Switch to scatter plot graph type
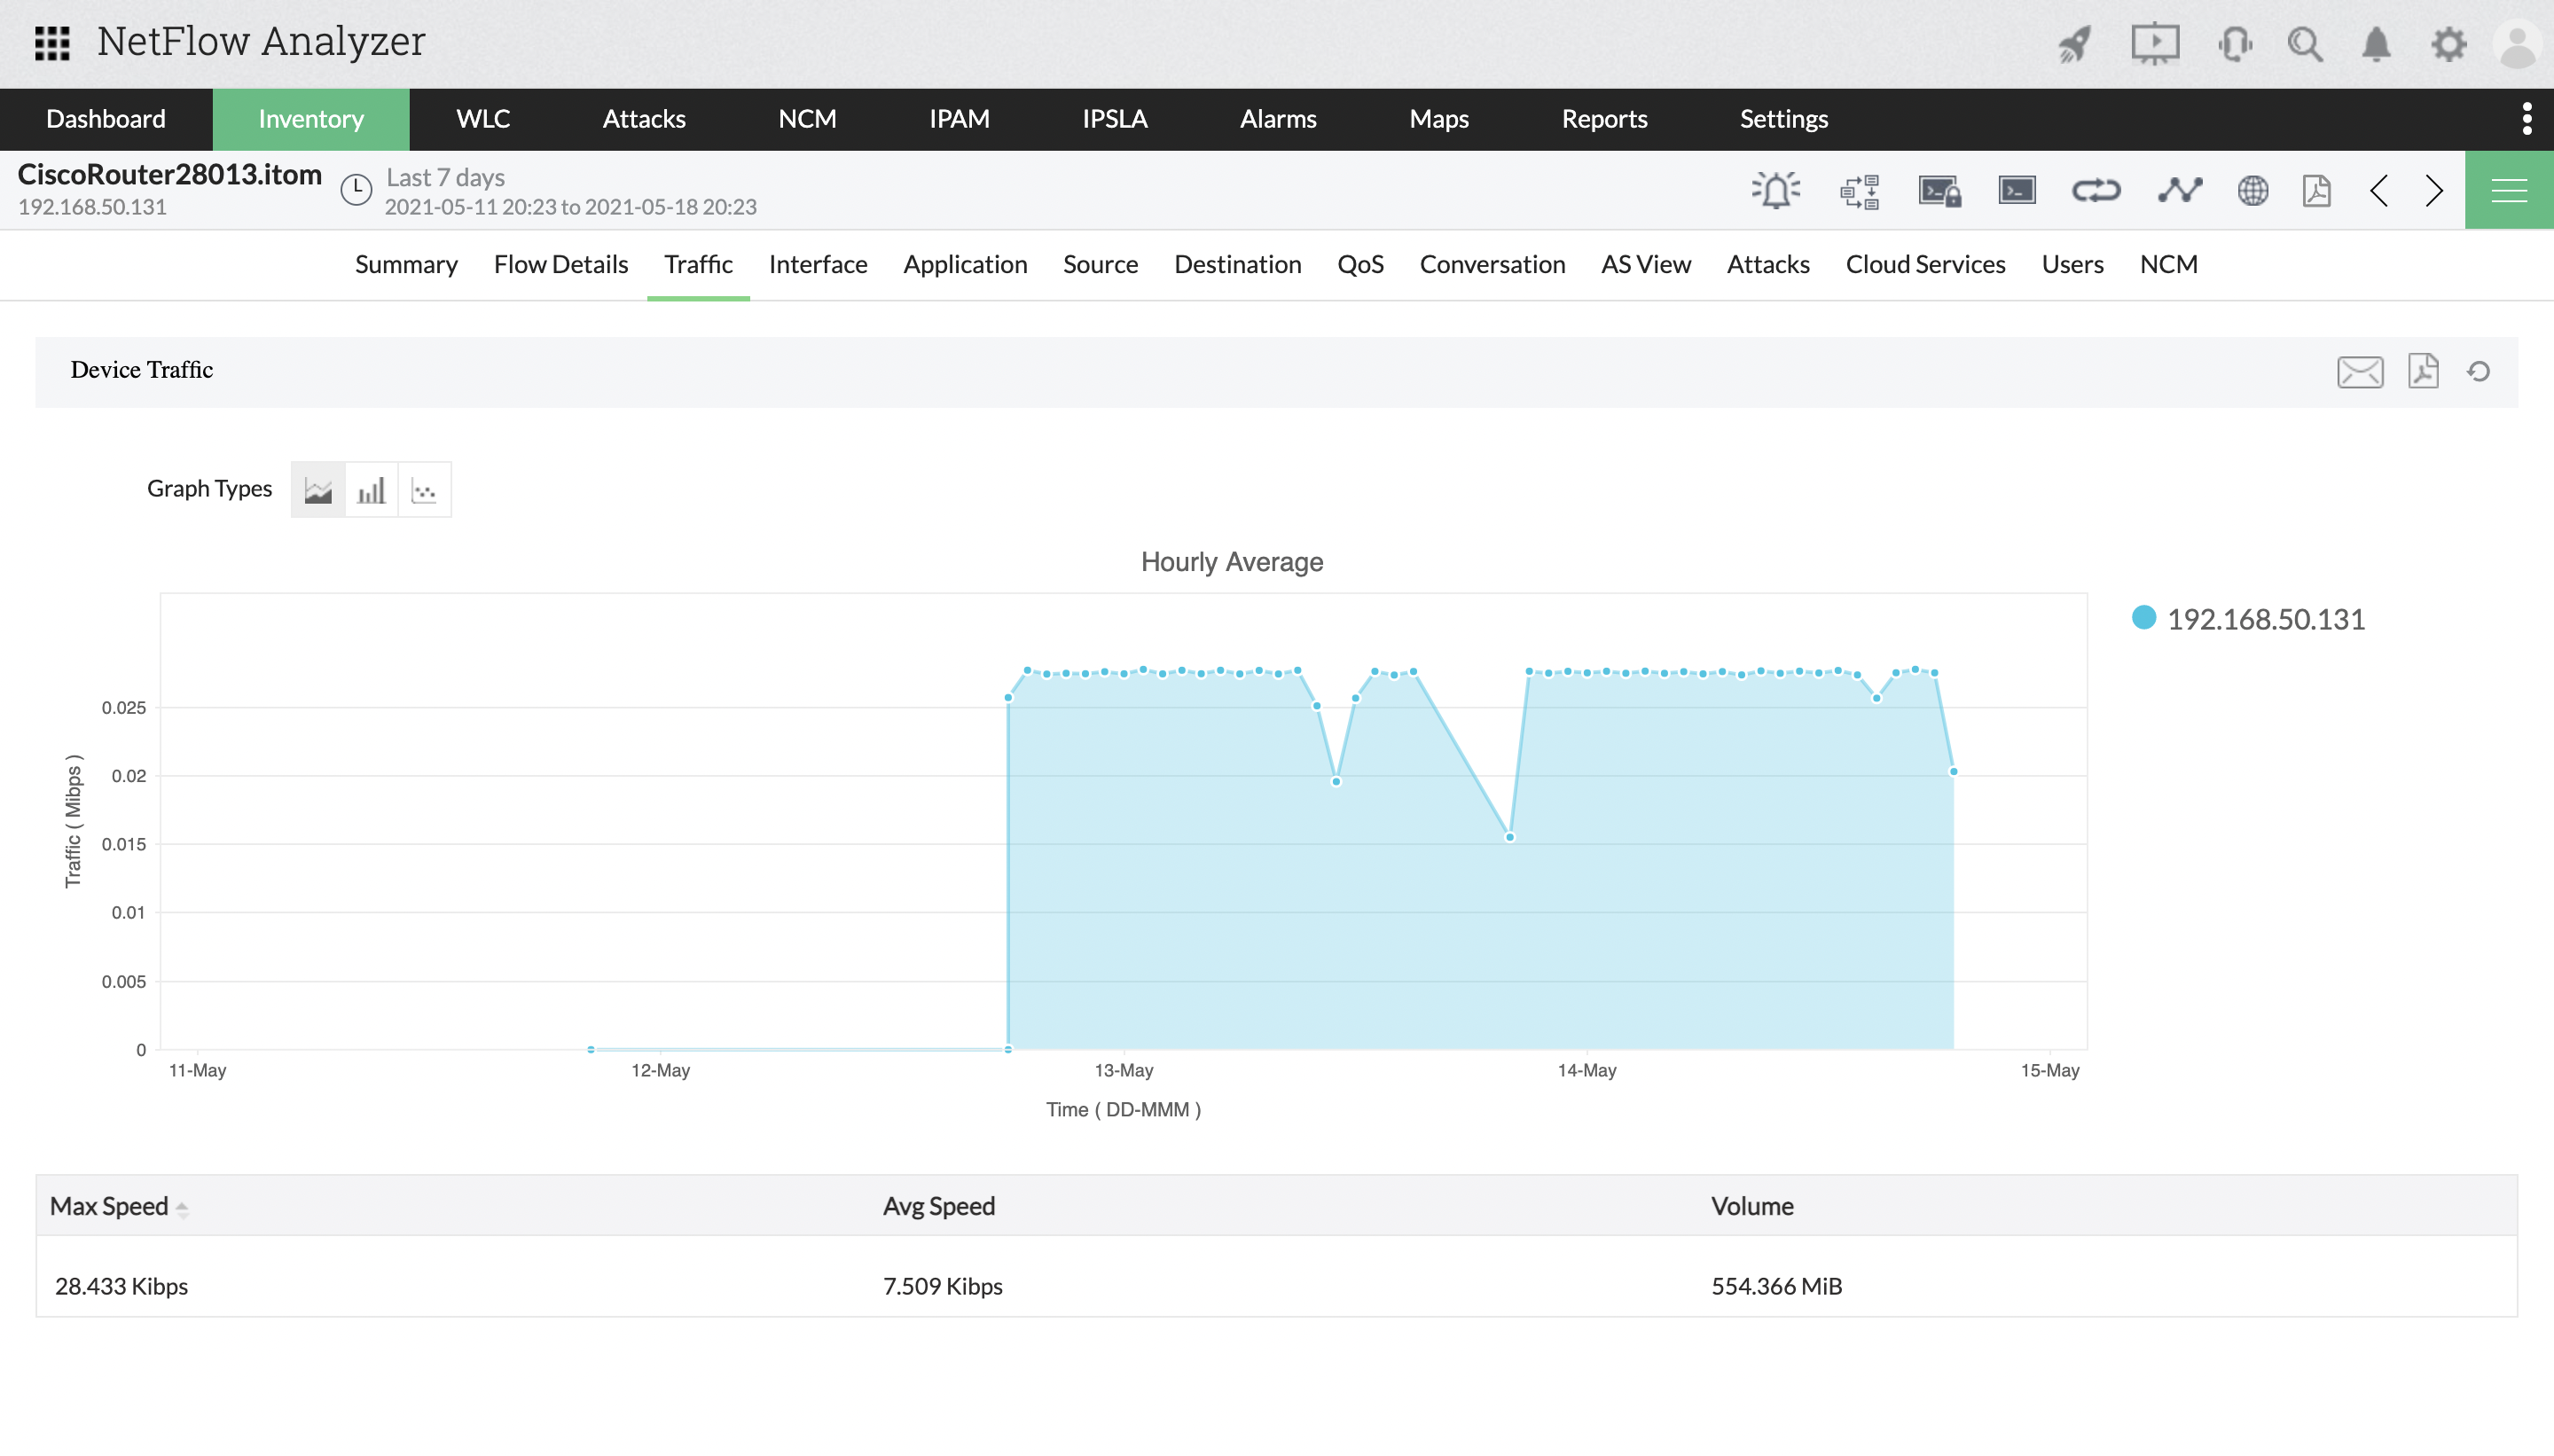The width and height of the screenshot is (2554, 1456). [424, 490]
